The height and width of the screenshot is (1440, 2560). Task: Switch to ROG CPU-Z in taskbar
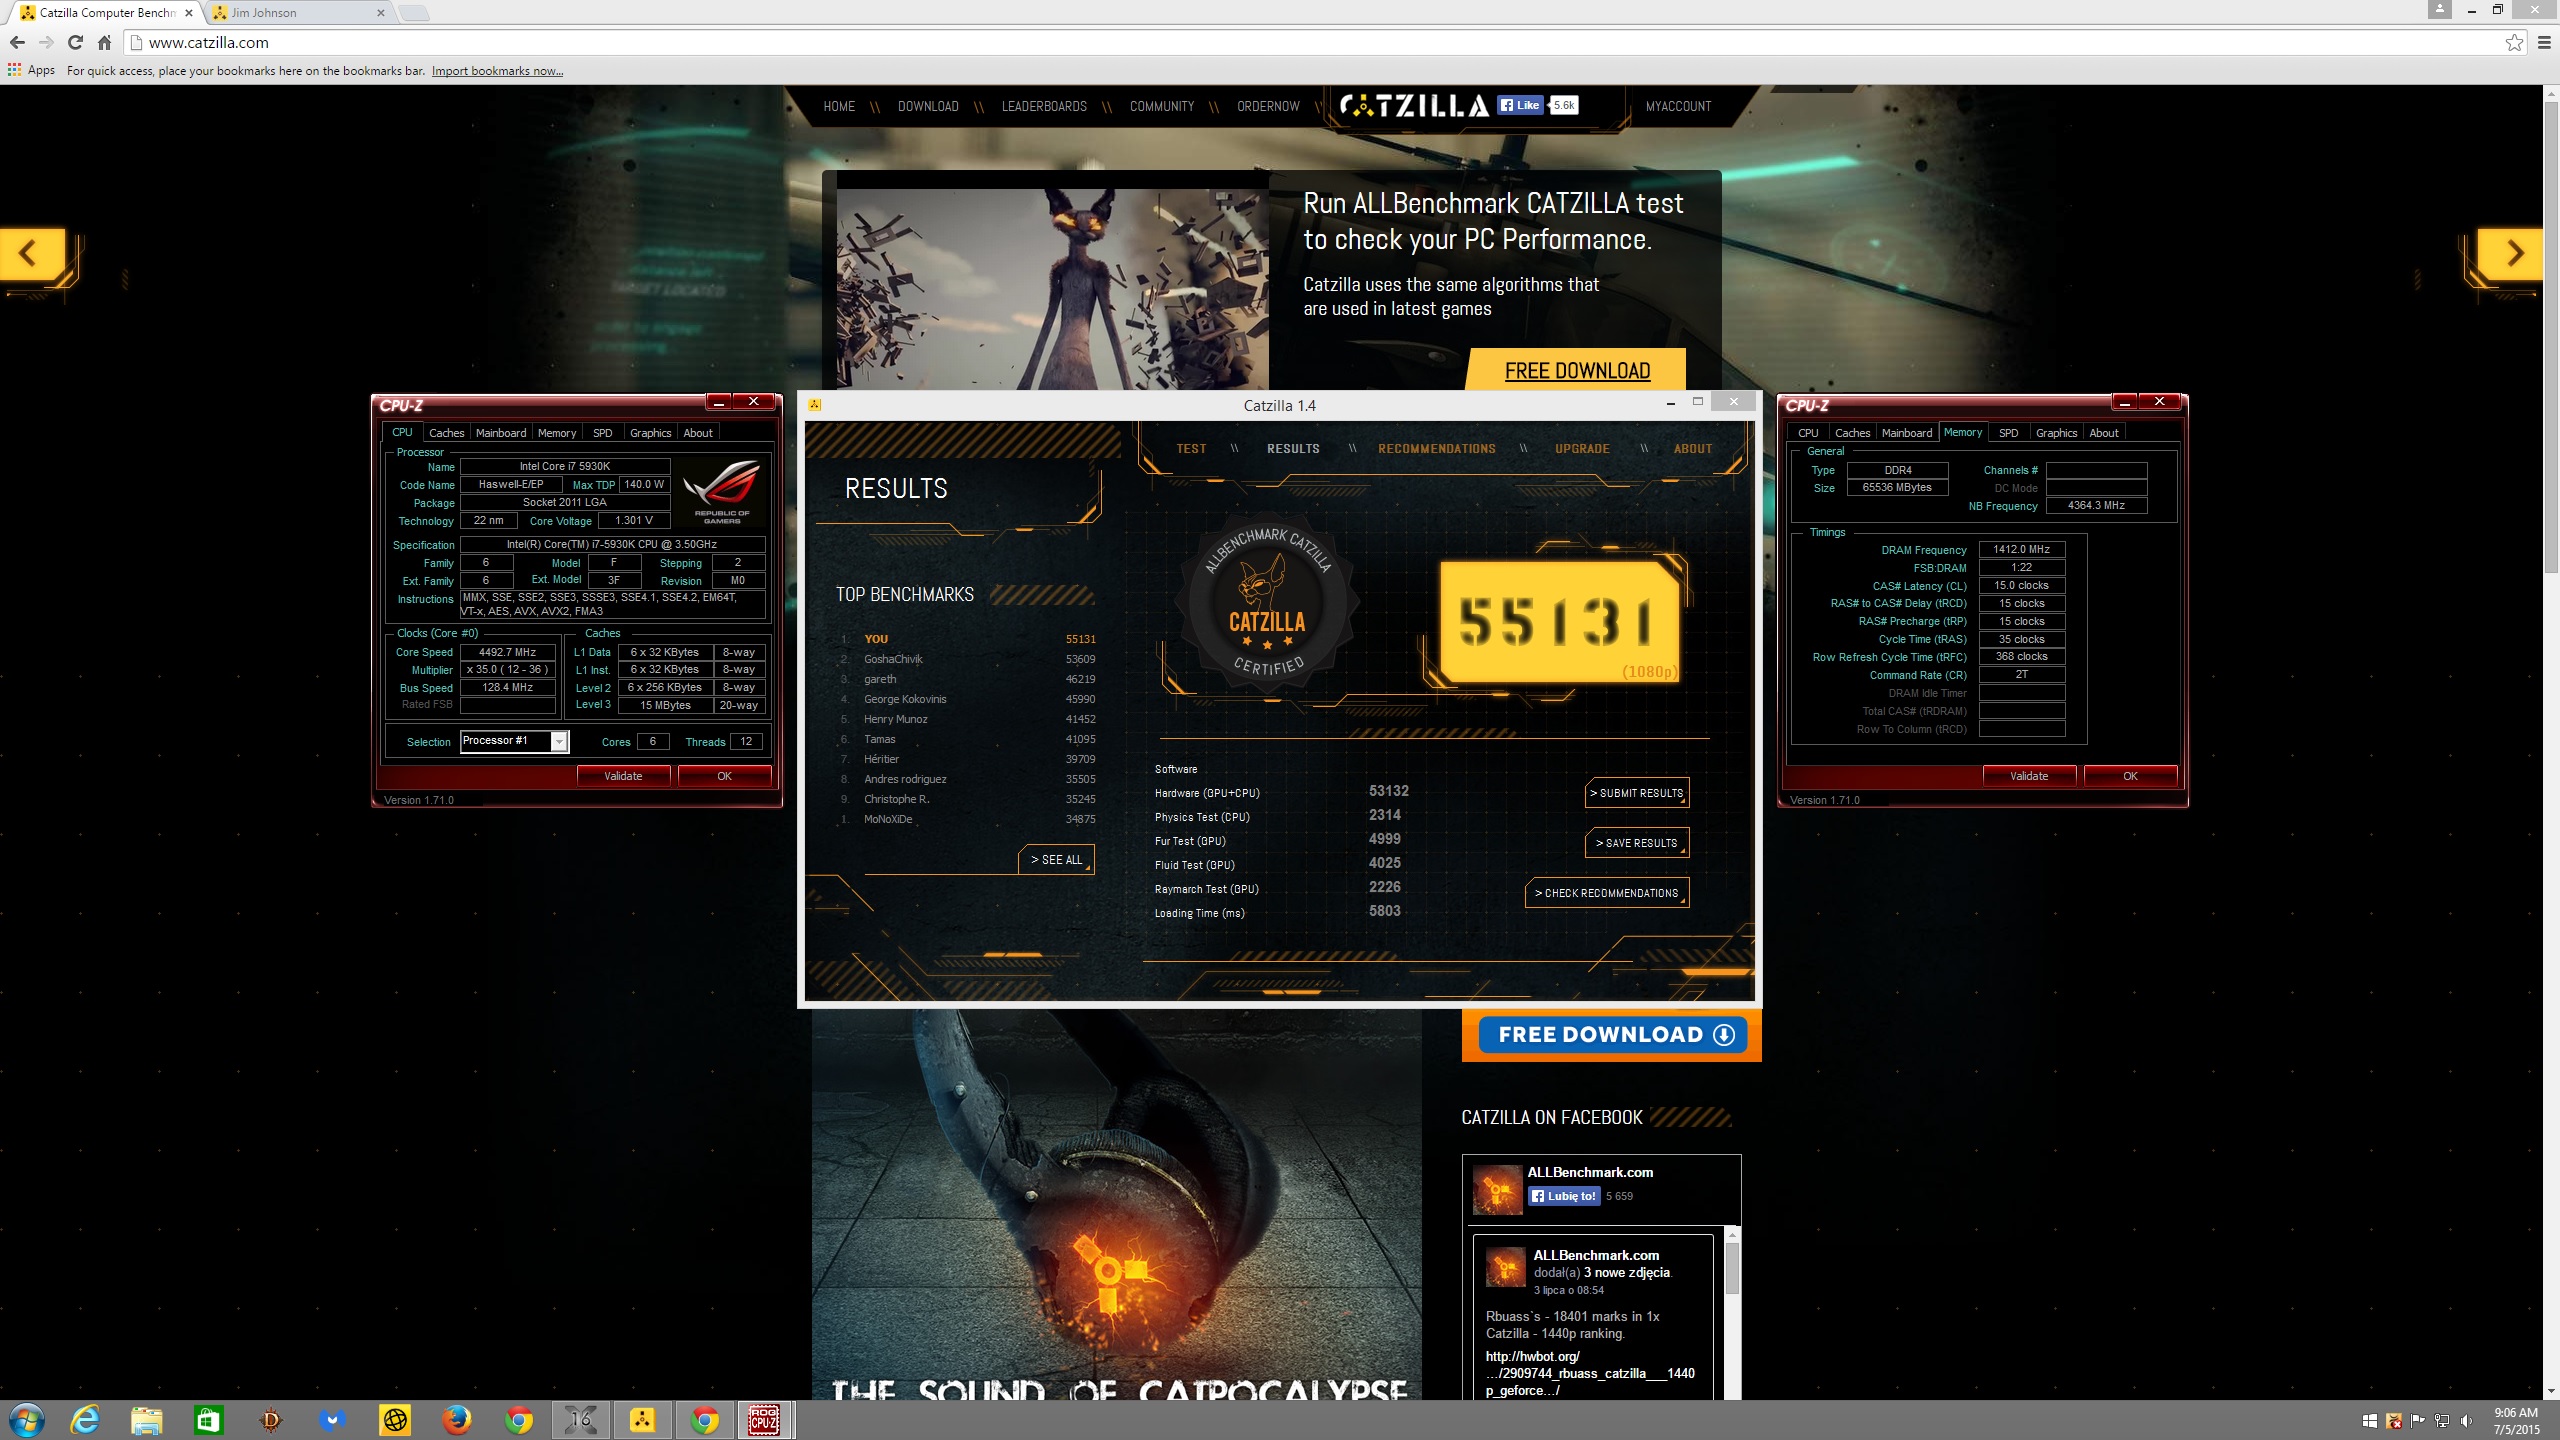pyautogui.click(x=765, y=1420)
